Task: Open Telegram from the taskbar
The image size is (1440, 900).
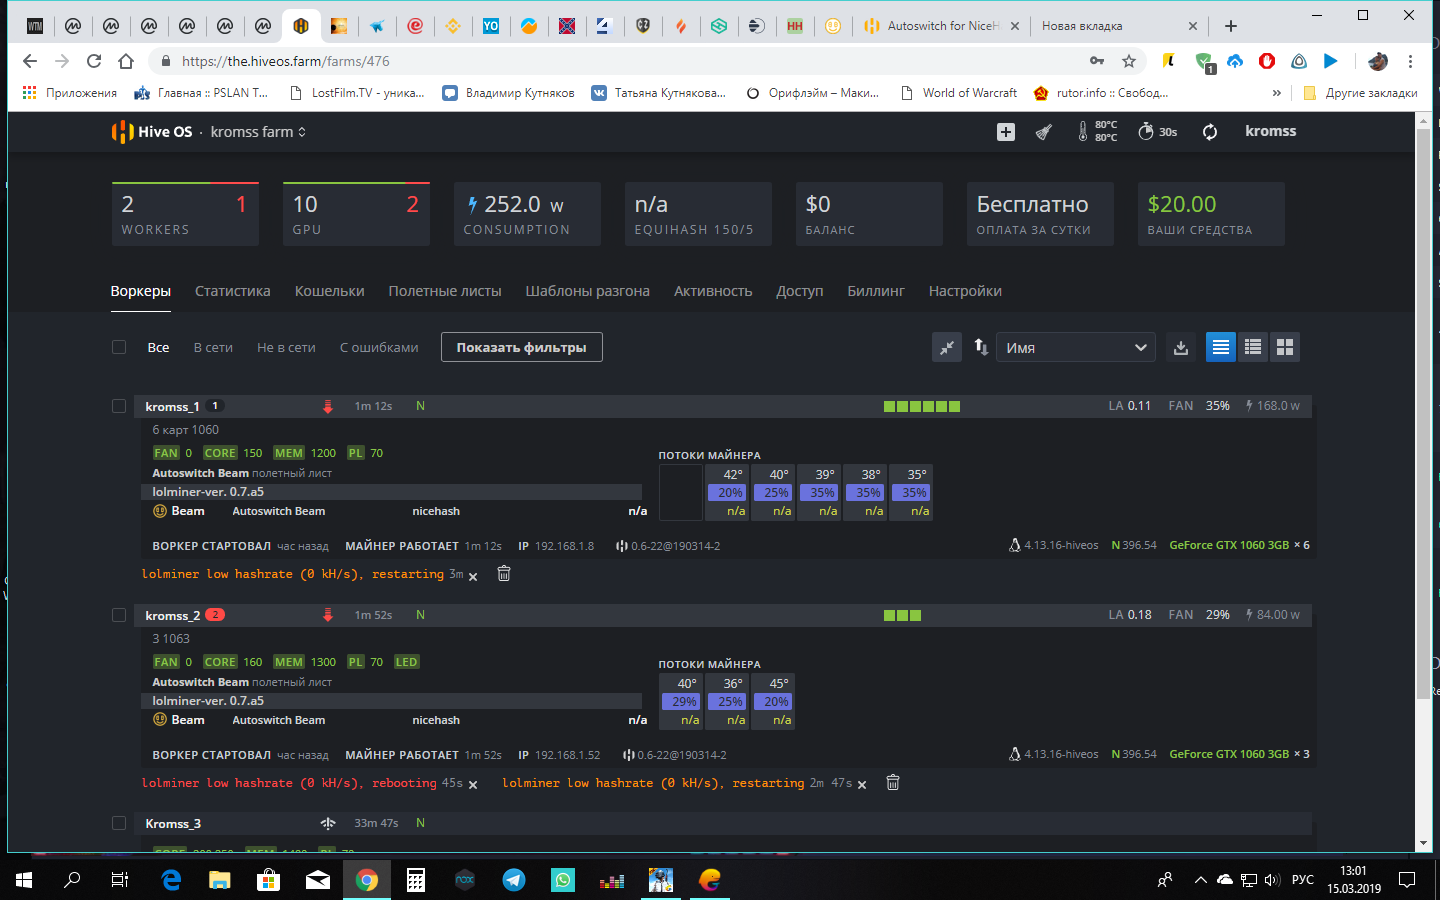Action: pyautogui.click(x=514, y=880)
